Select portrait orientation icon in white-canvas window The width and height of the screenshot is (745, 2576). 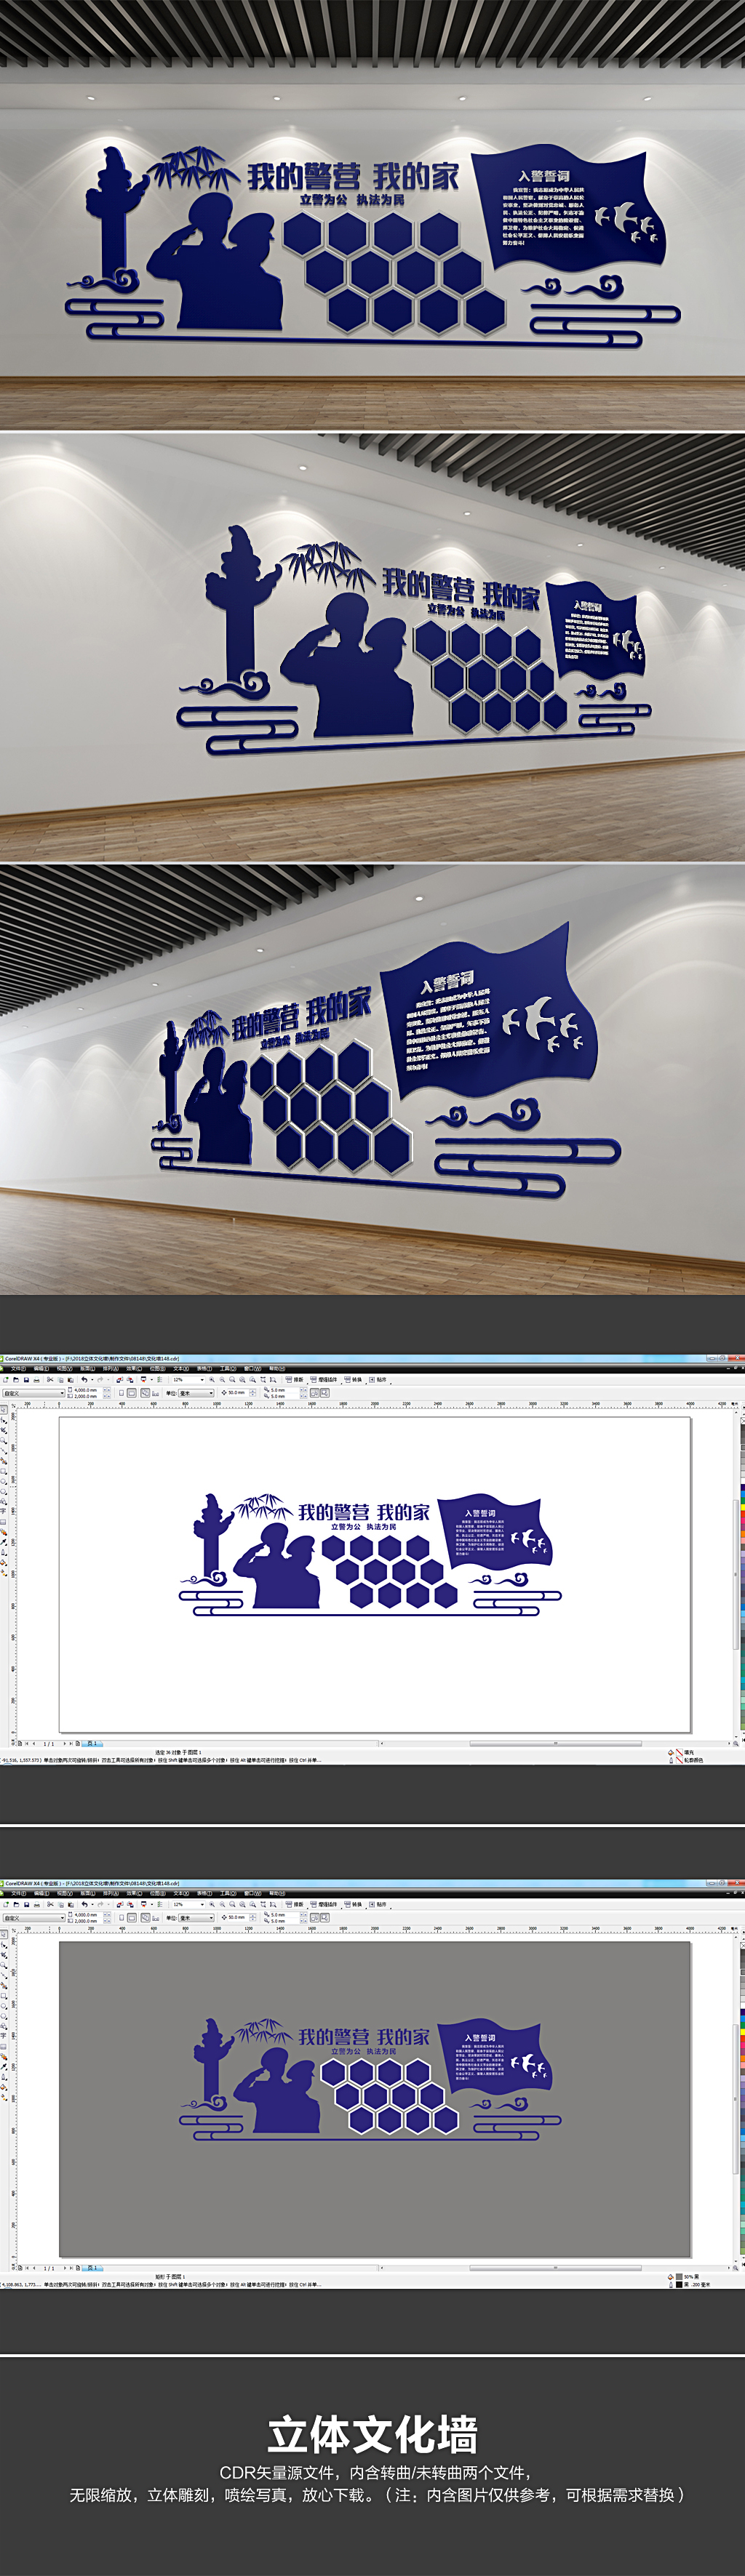click(123, 1392)
